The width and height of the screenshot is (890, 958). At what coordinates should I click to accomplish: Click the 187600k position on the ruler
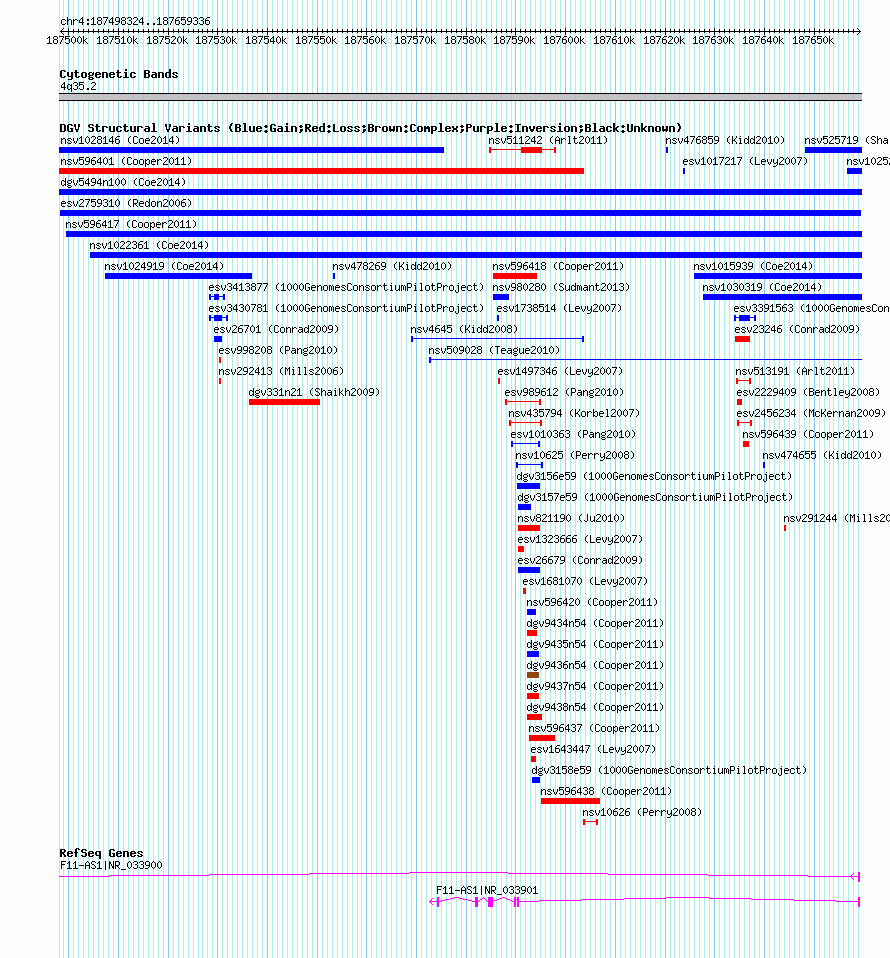click(x=564, y=40)
